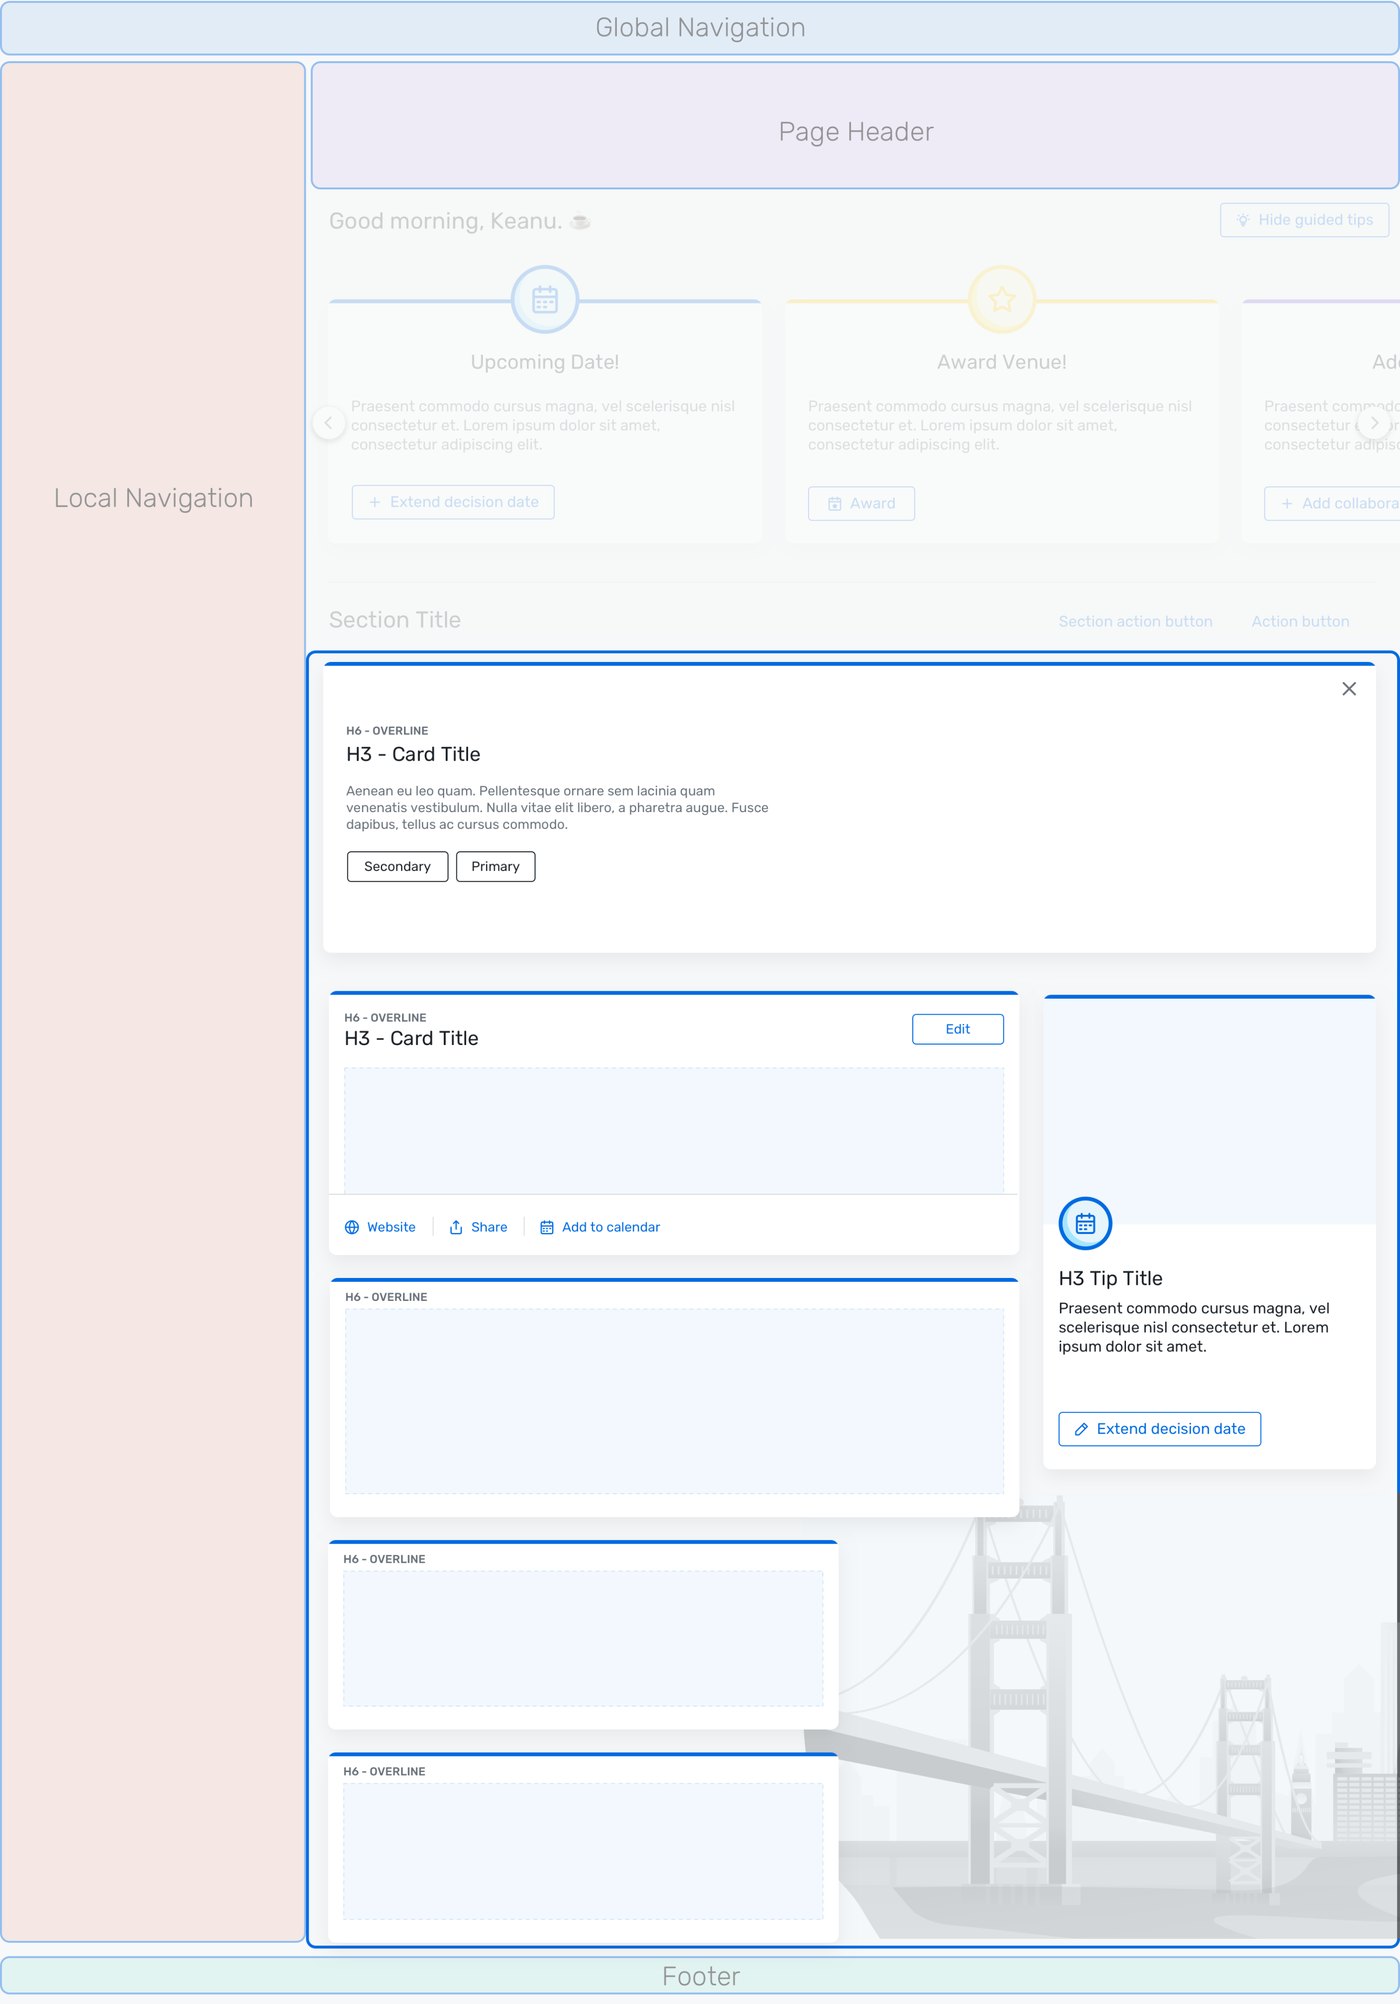Go to previous guided tip arrow

click(x=328, y=423)
